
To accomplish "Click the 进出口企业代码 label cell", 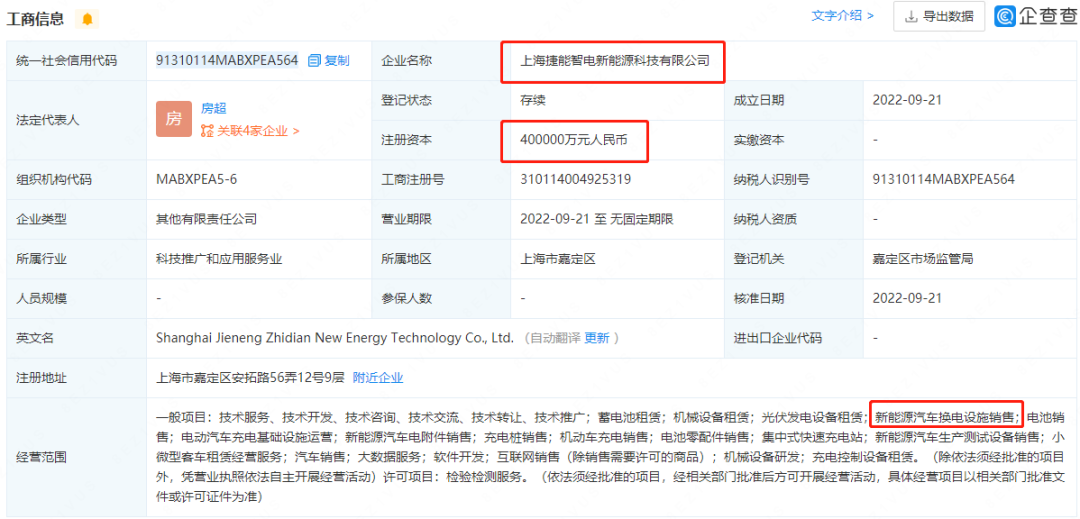I will tap(793, 338).
